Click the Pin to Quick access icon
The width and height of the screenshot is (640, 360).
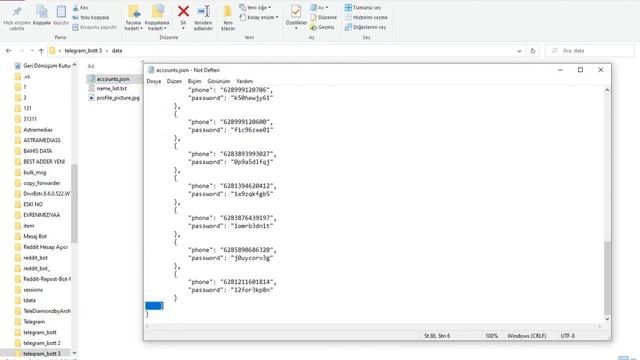(x=17, y=12)
